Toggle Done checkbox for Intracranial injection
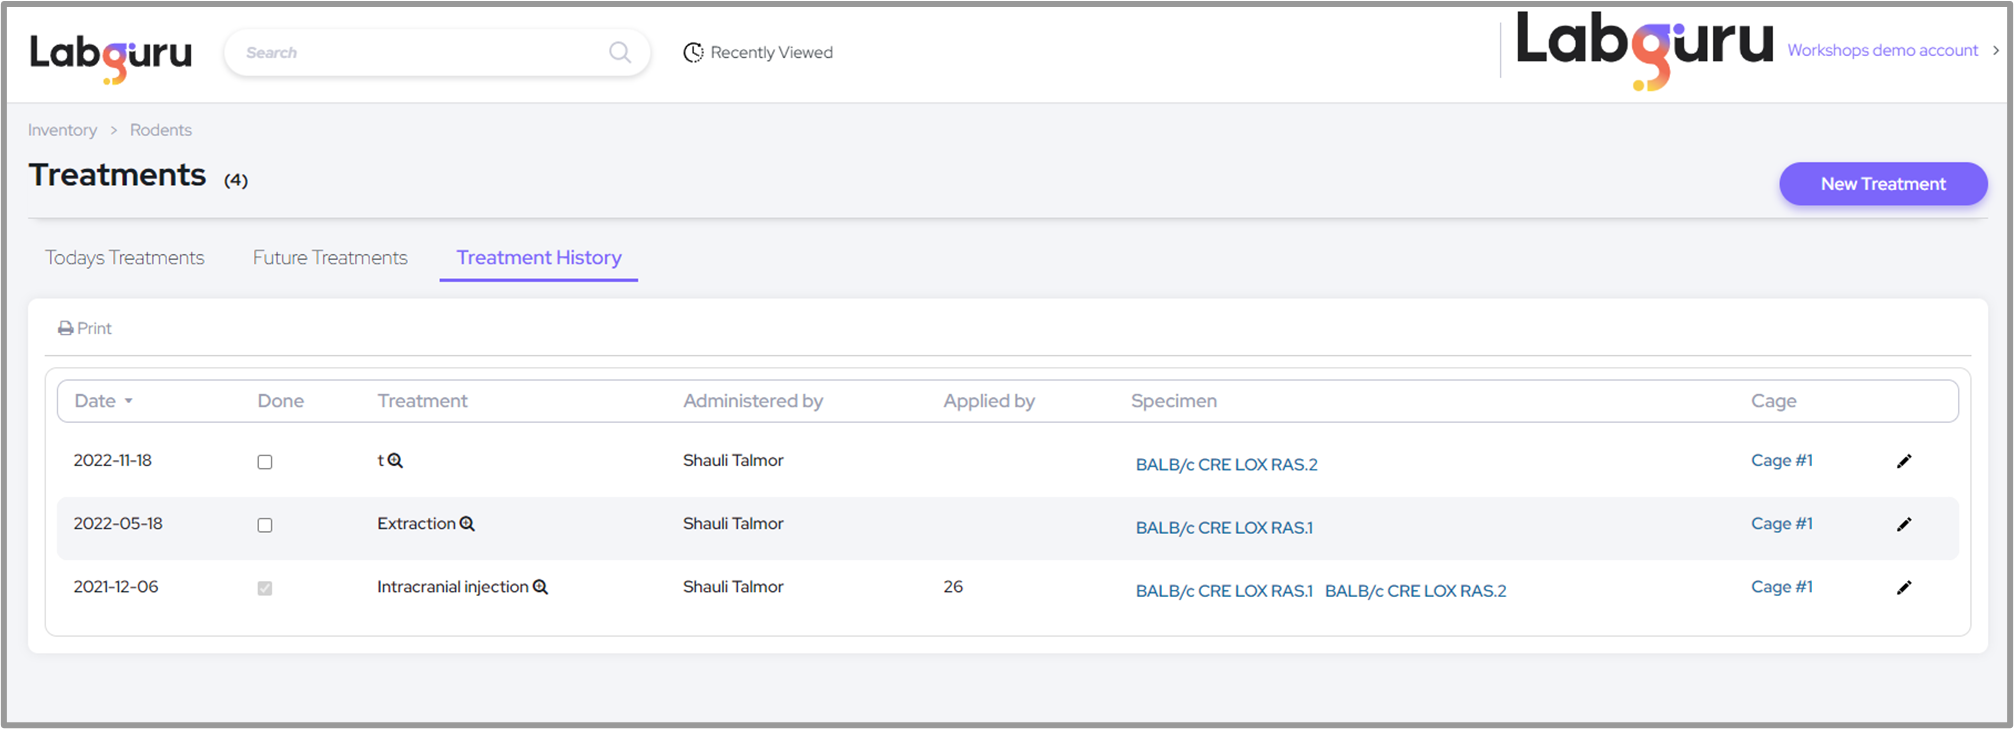Viewport: 2014px width, 729px height. (x=265, y=588)
